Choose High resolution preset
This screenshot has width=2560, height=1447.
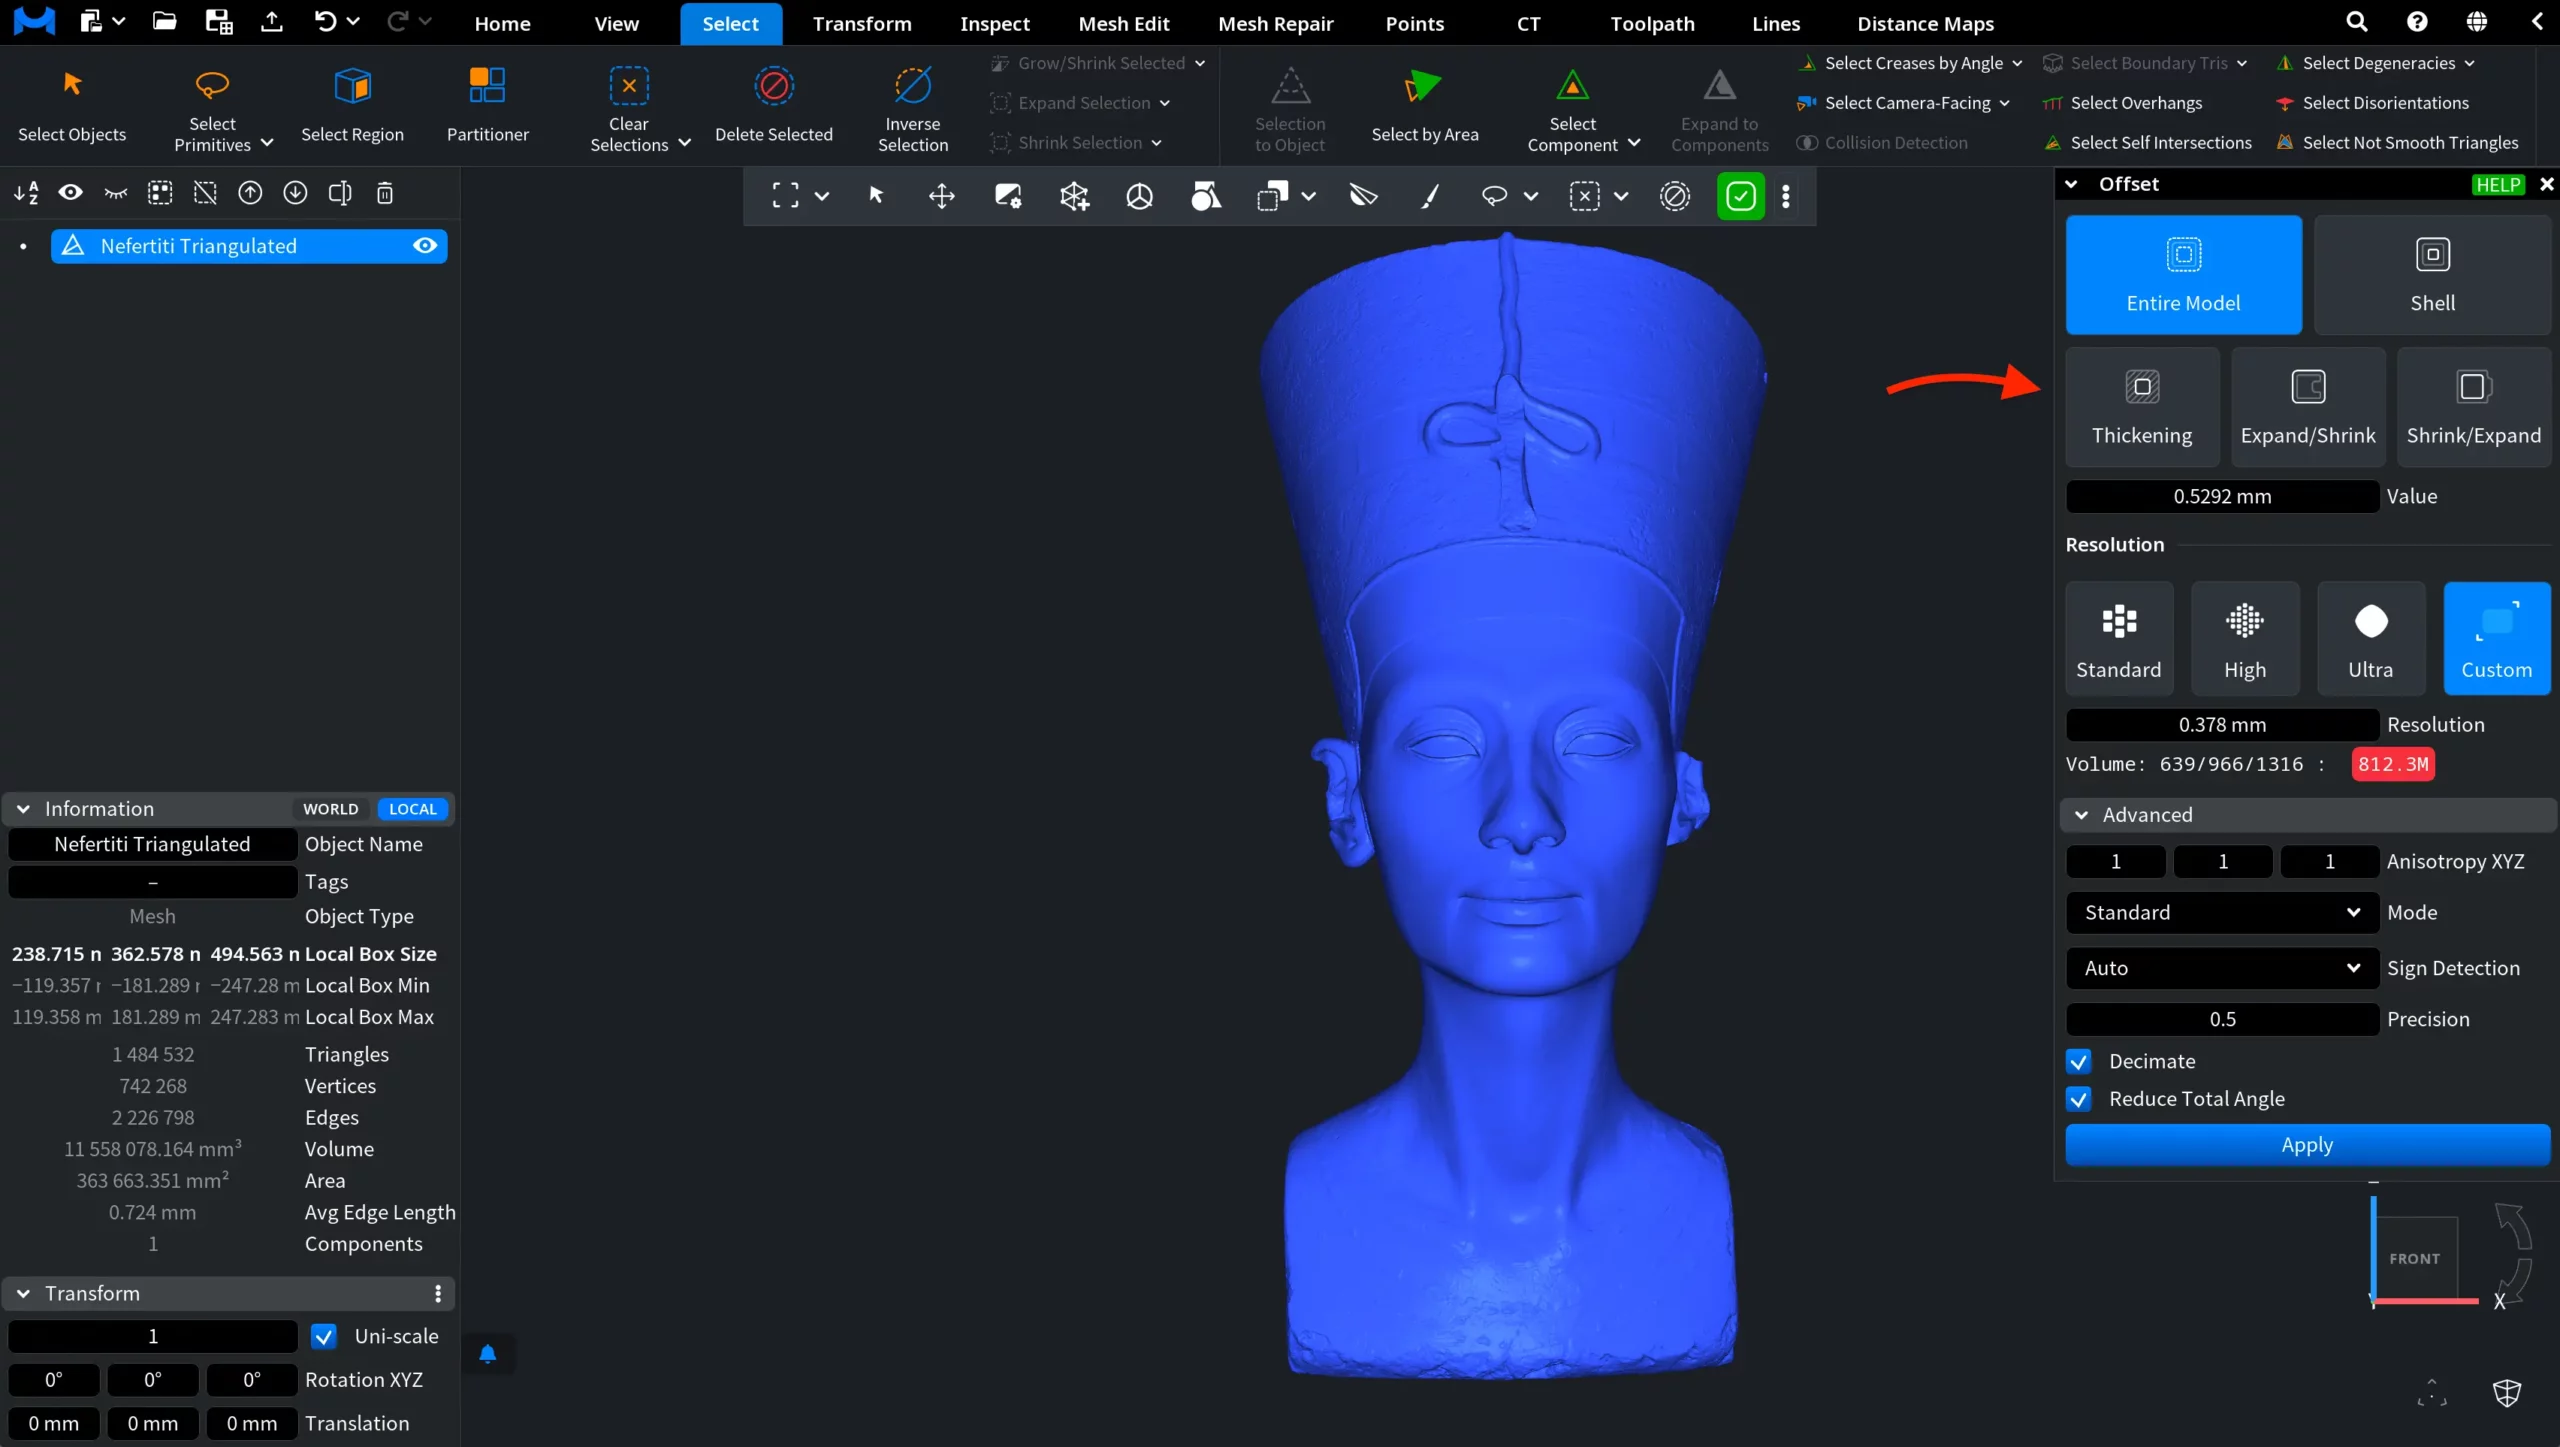2245,638
